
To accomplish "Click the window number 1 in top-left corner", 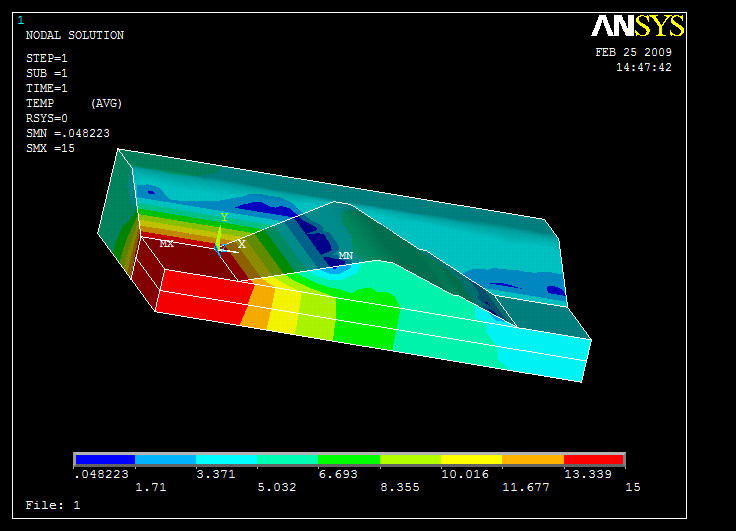I will 21,20.
